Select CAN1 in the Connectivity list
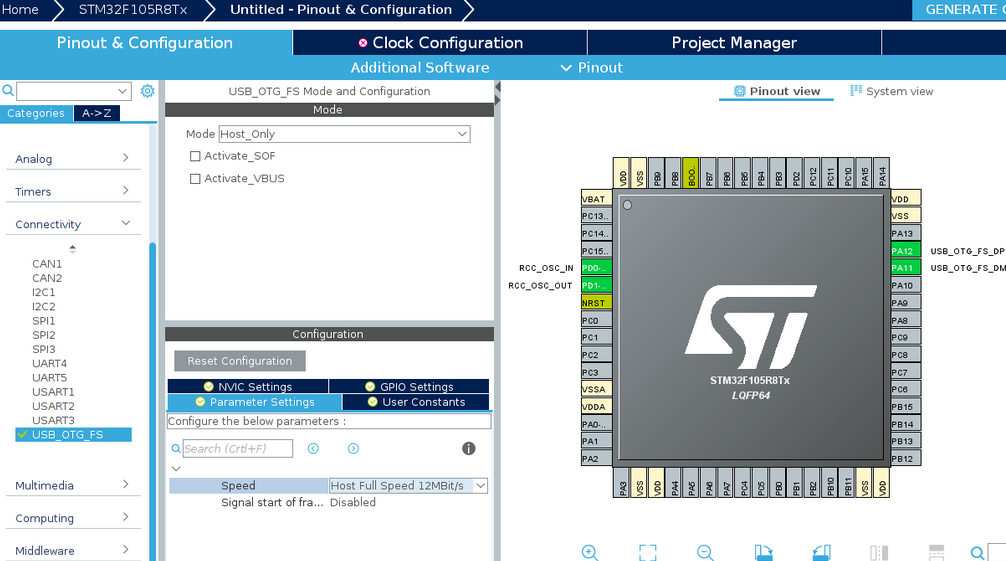 47,264
